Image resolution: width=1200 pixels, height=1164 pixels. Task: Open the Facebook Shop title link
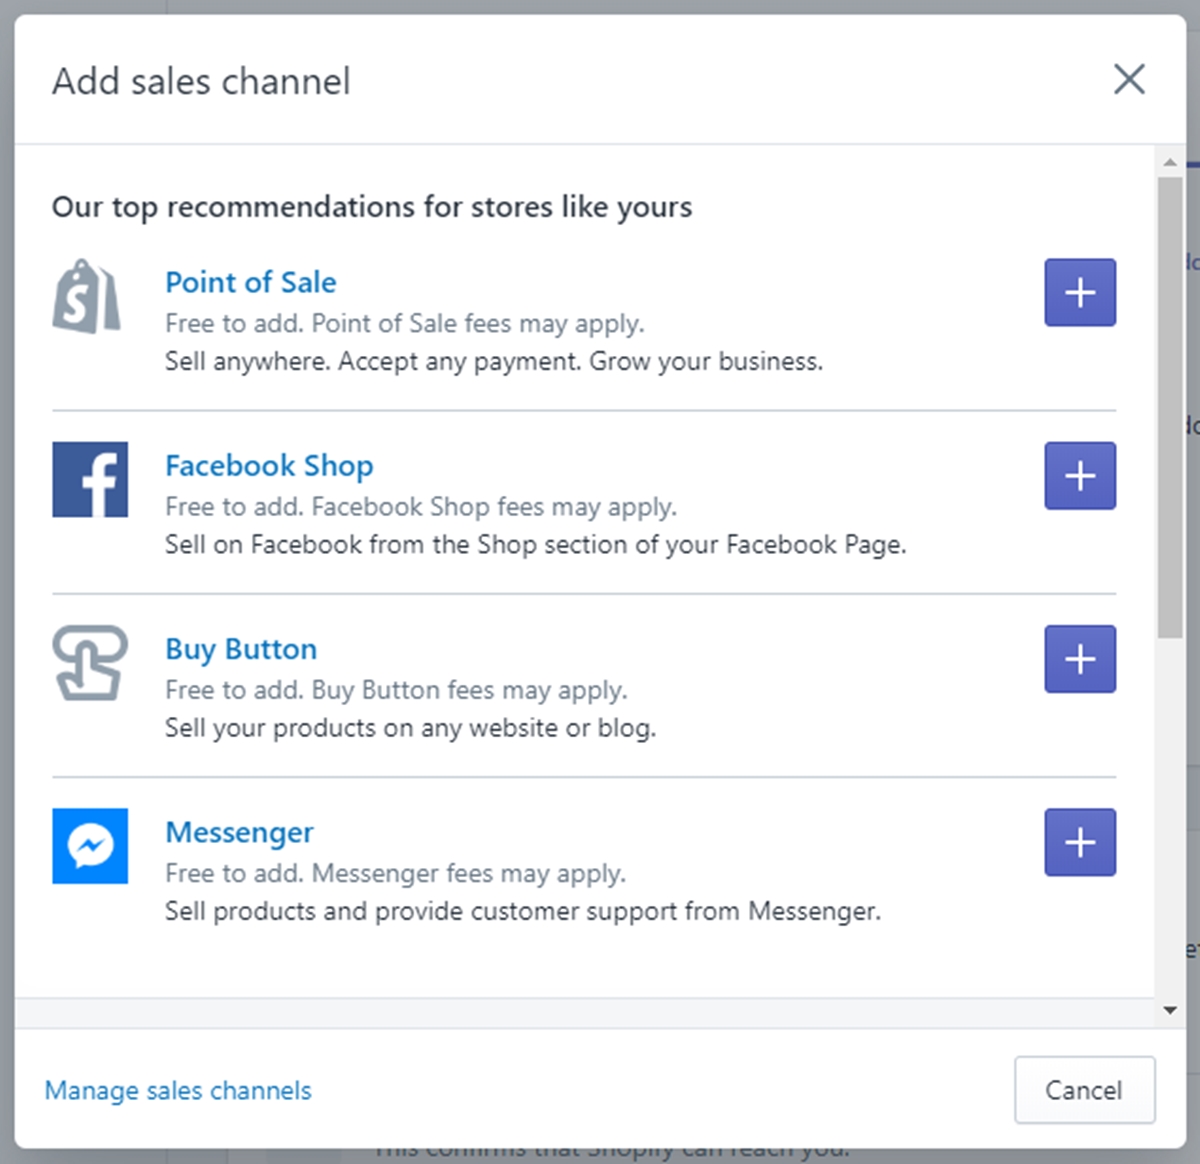(269, 466)
